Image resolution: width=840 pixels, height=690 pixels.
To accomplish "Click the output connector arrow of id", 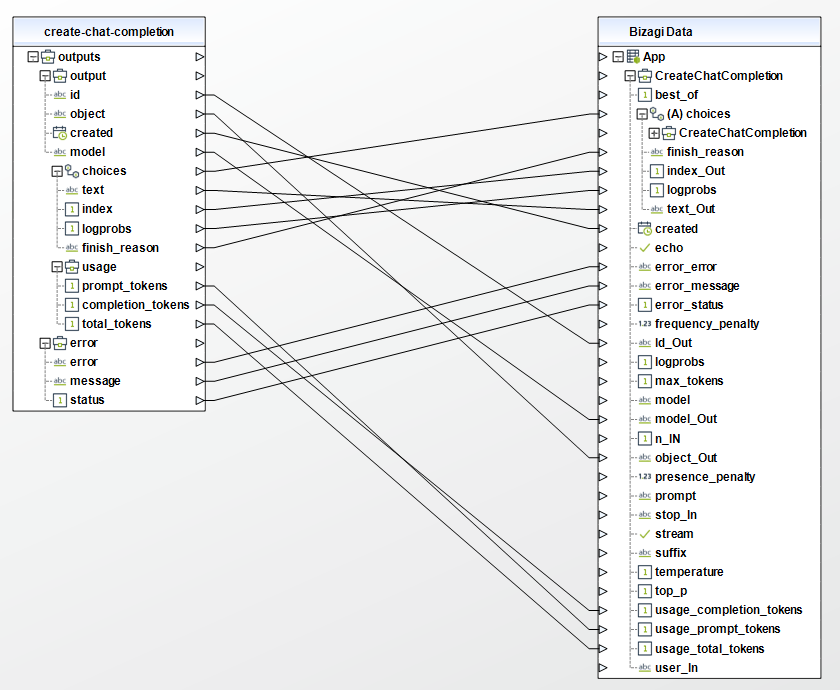I will point(200,95).
